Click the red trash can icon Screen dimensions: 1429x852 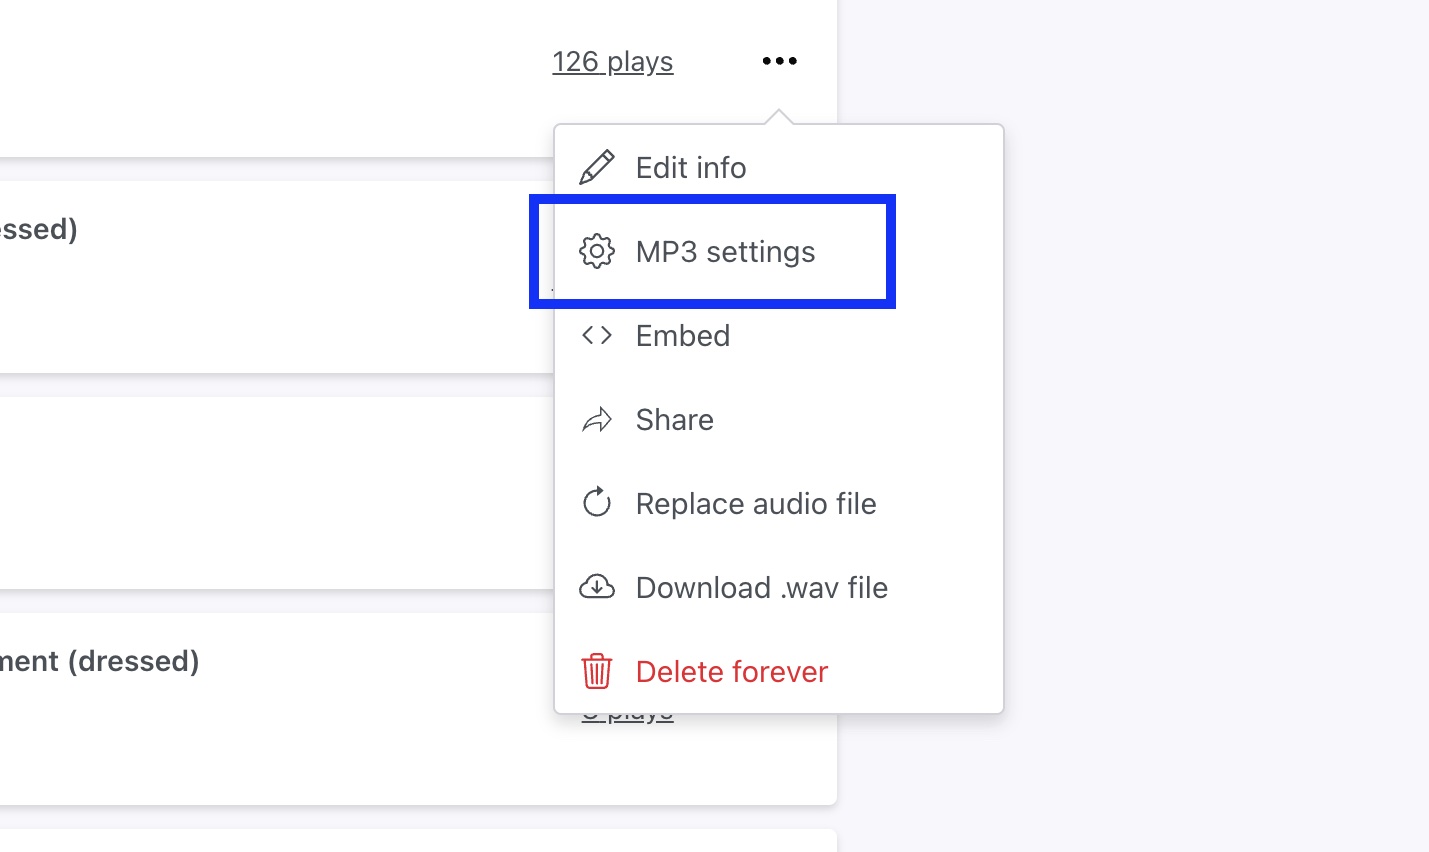pos(597,671)
